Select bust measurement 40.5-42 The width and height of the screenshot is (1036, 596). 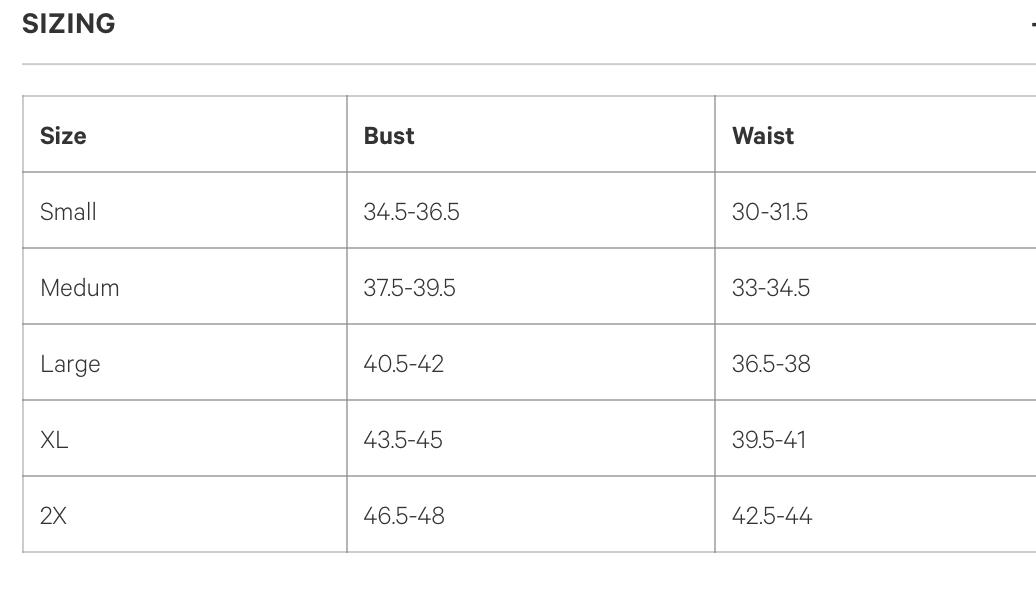tap(403, 364)
